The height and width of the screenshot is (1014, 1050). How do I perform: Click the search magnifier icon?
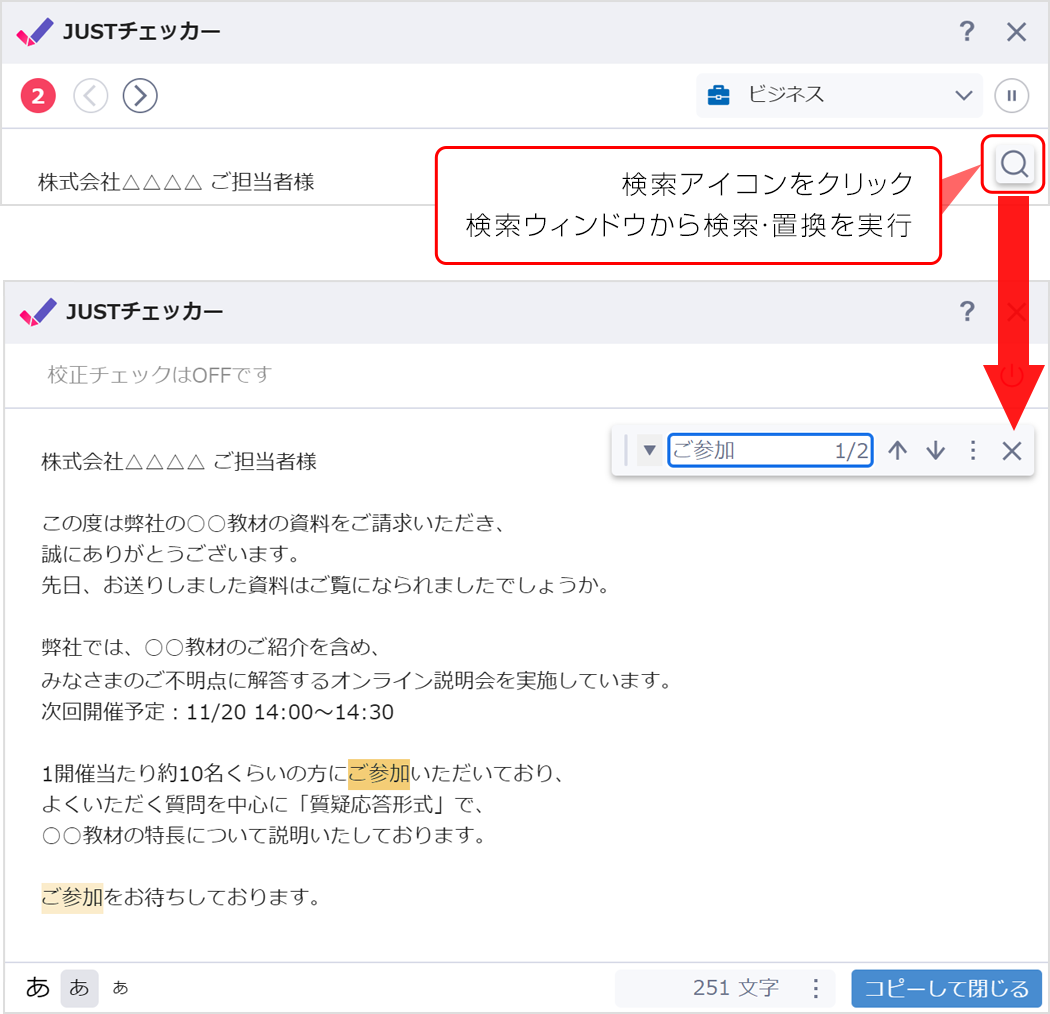tap(1013, 165)
